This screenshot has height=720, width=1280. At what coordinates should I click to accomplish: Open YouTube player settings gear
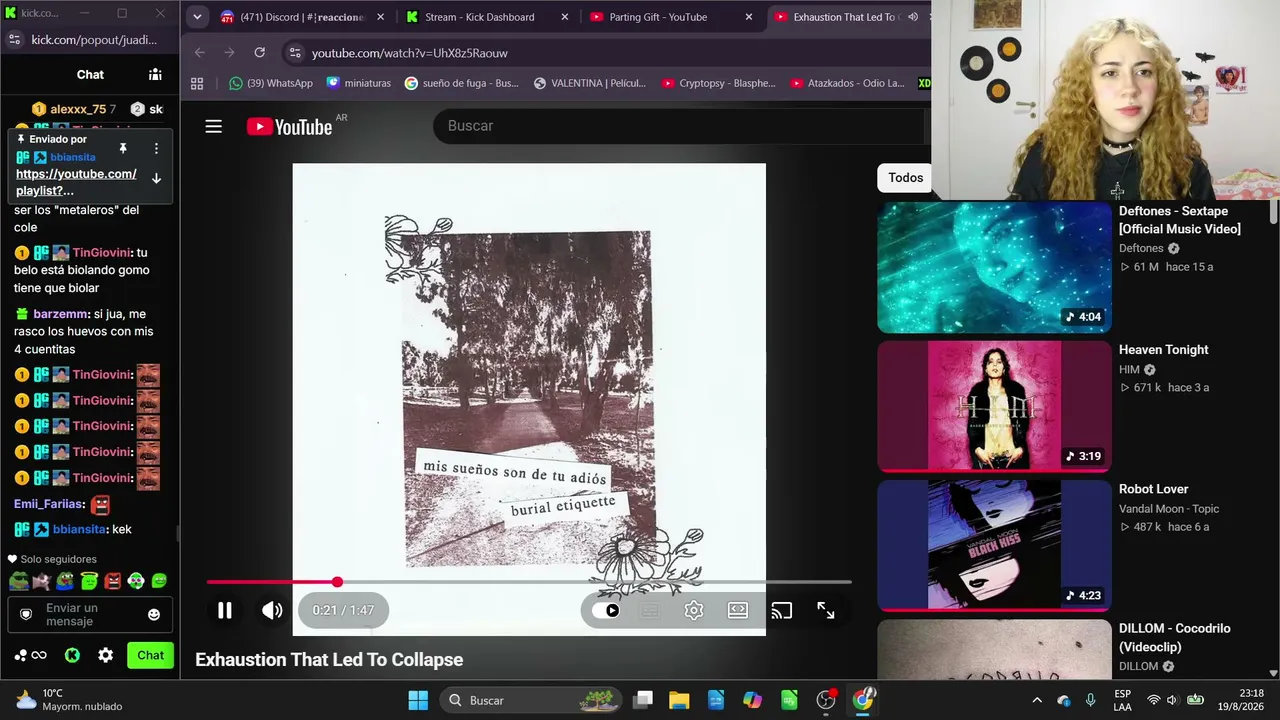click(693, 610)
